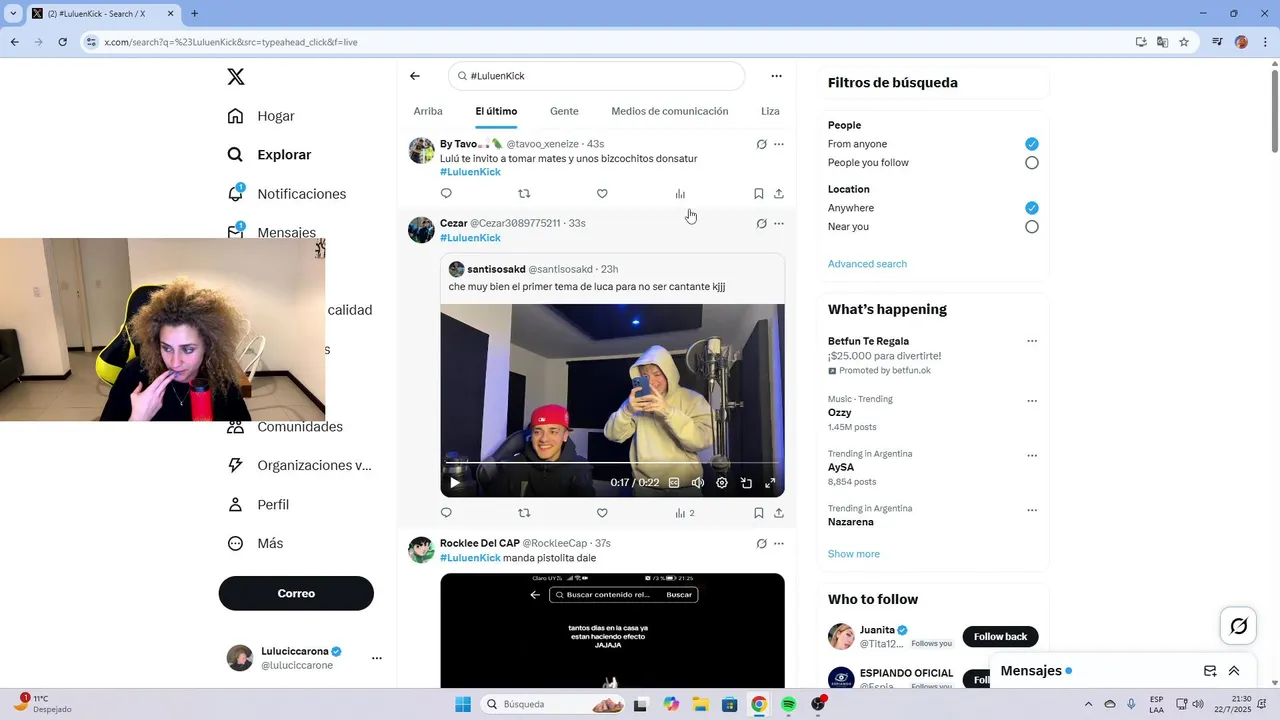Image resolution: width=1280 pixels, height=720 pixels.
Task: Follow back Juanita
Action: (x=1000, y=637)
